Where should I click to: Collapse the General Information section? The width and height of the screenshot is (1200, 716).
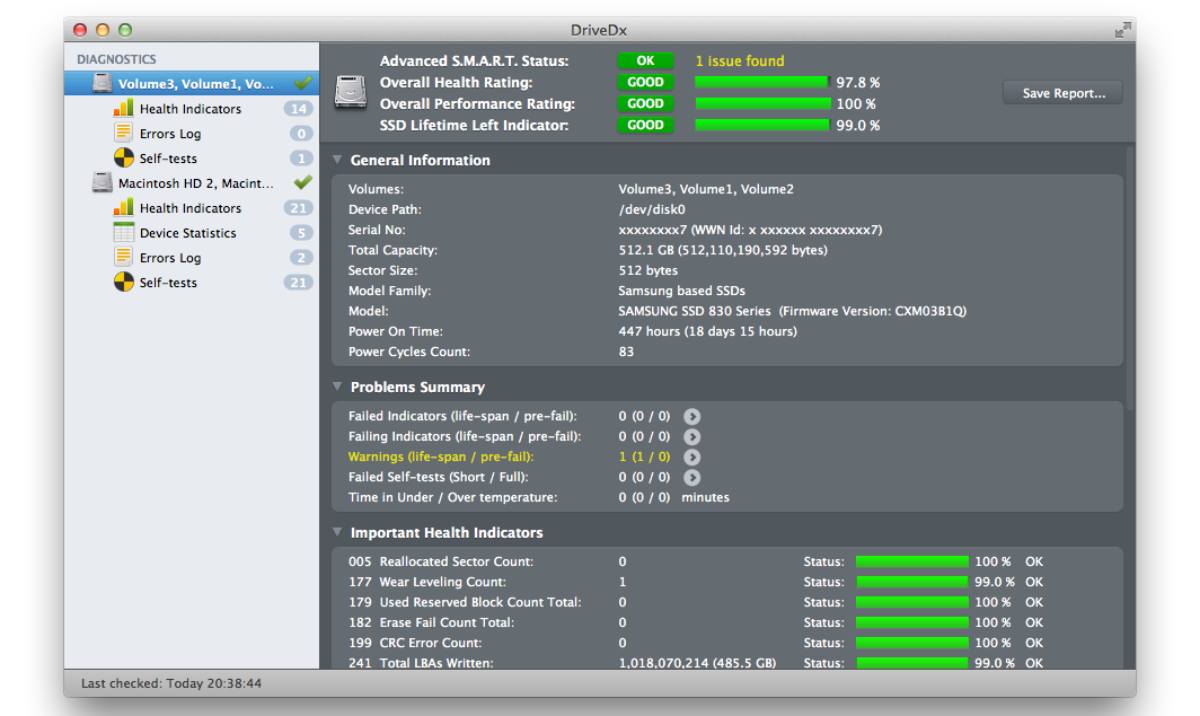pyautogui.click(x=338, y=160)
